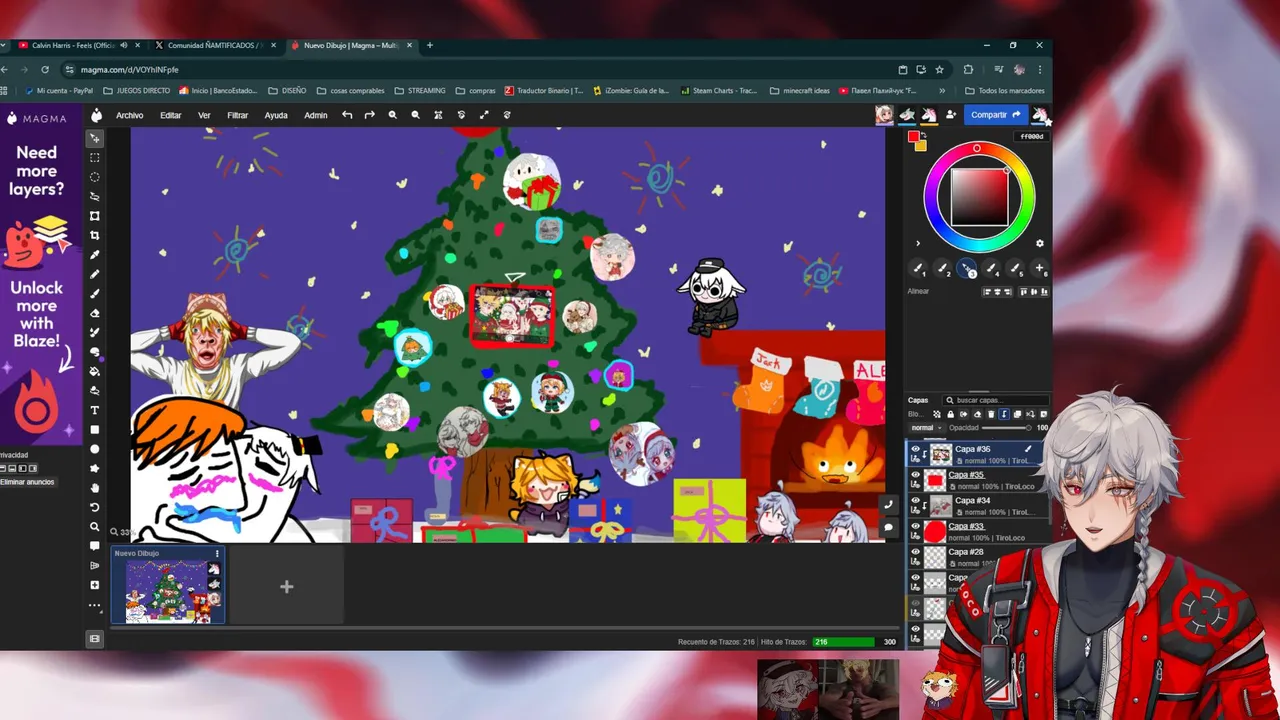Toggle the filmstrip panel button at bottom left
The height and width of the screenshot is (720, 1280).
point(95,638)
